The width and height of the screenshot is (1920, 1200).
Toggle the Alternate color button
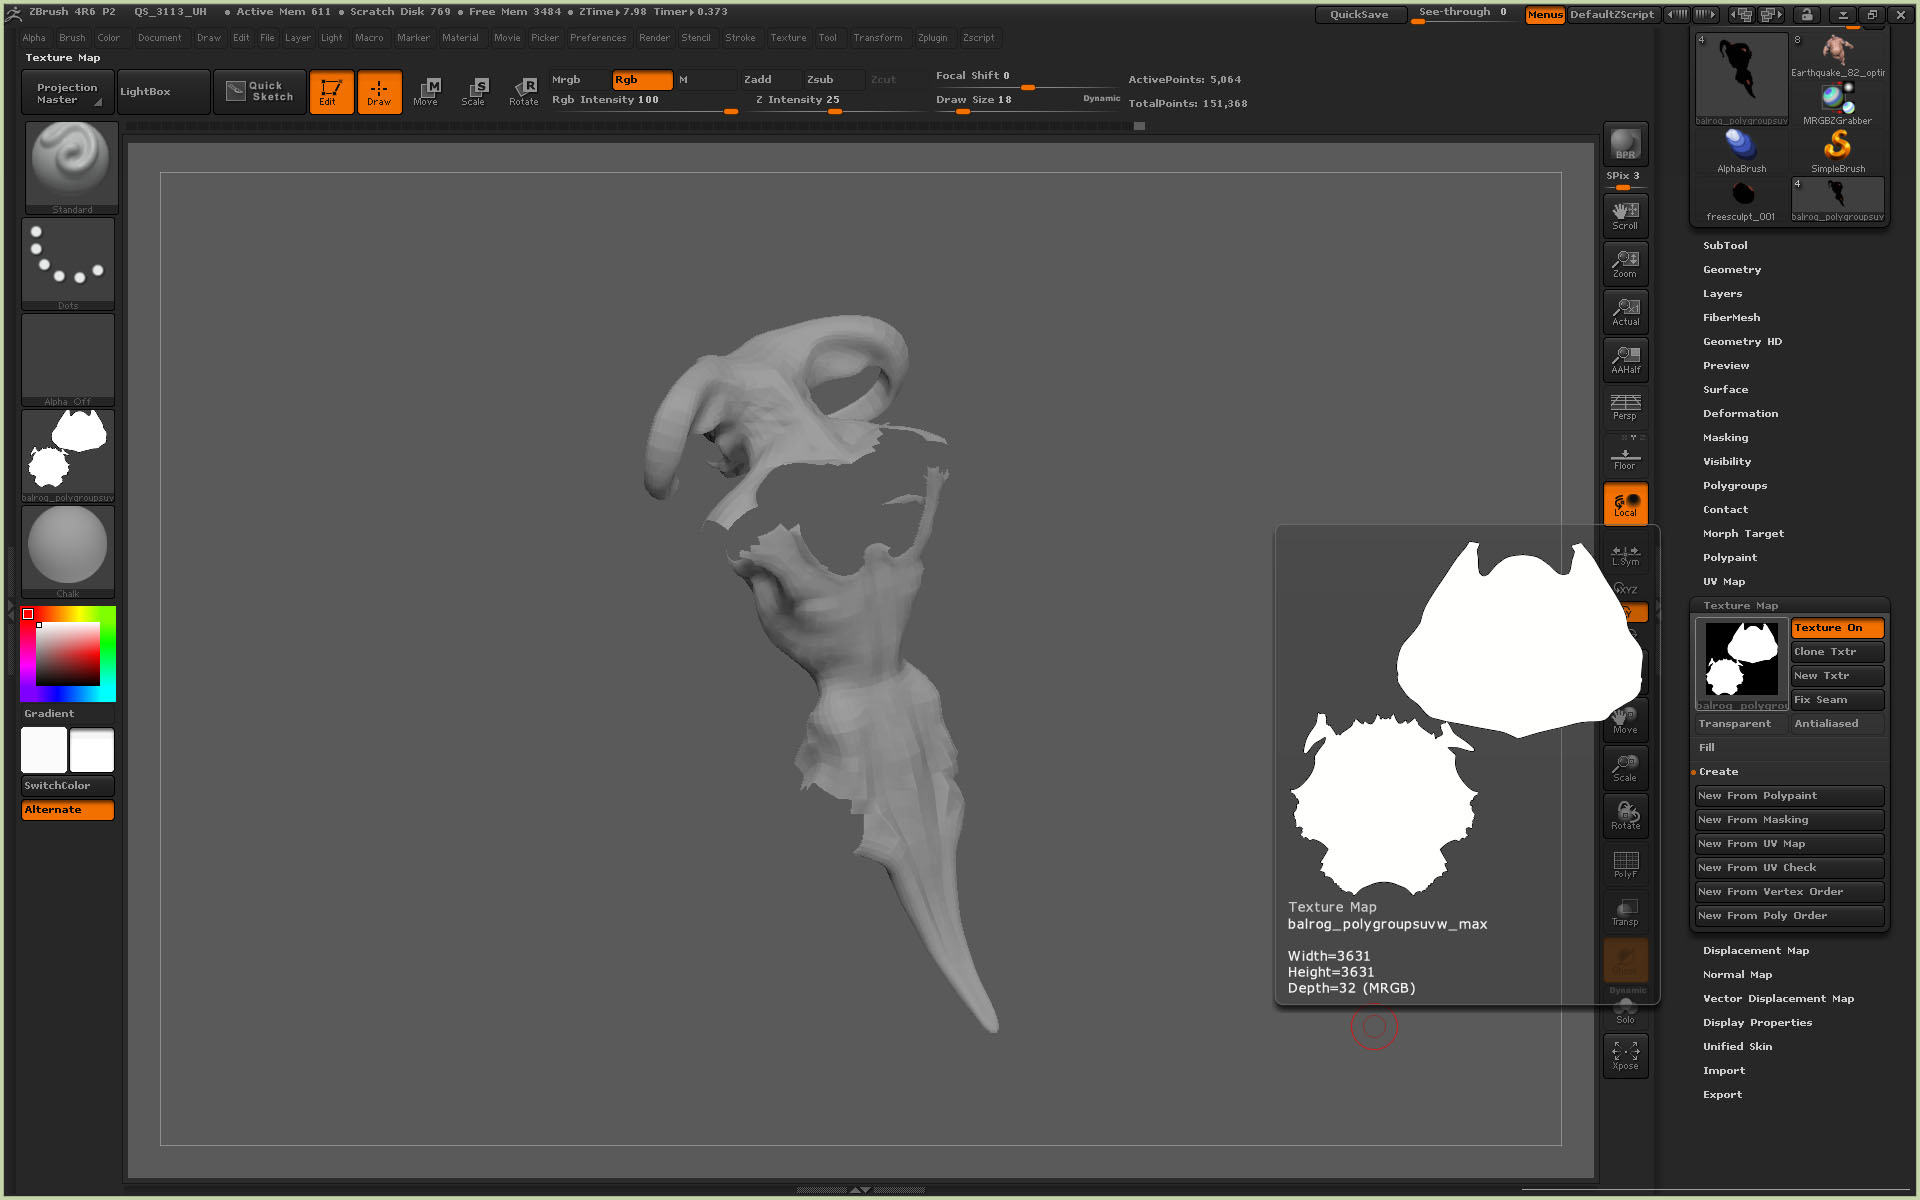pos(67,810)
